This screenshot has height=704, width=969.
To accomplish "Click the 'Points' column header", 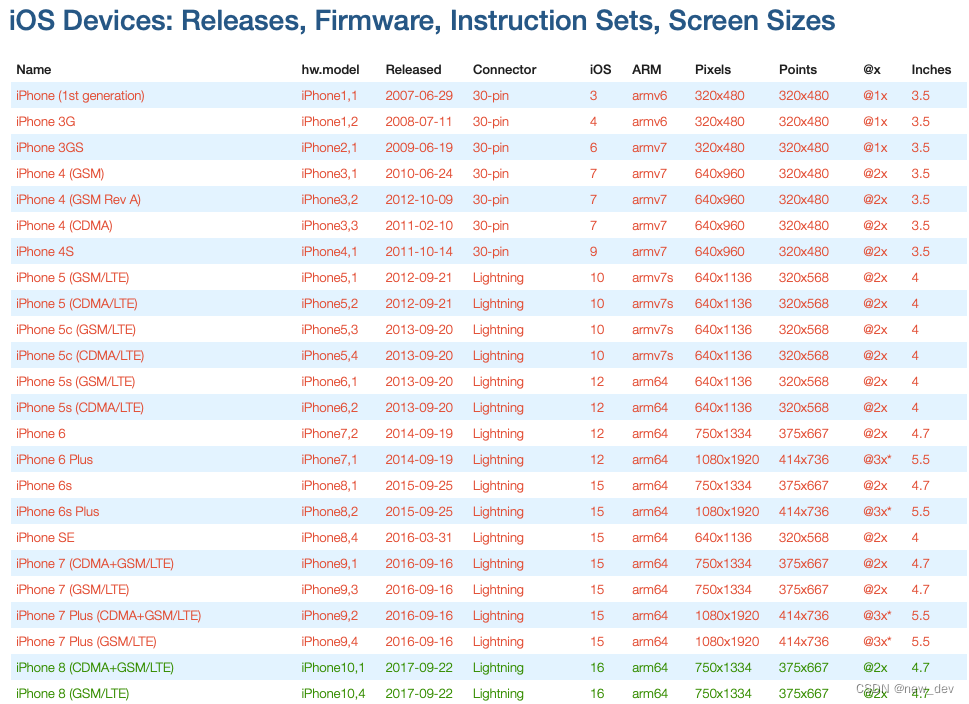I will pyautogui.click(x=798, y=70).
